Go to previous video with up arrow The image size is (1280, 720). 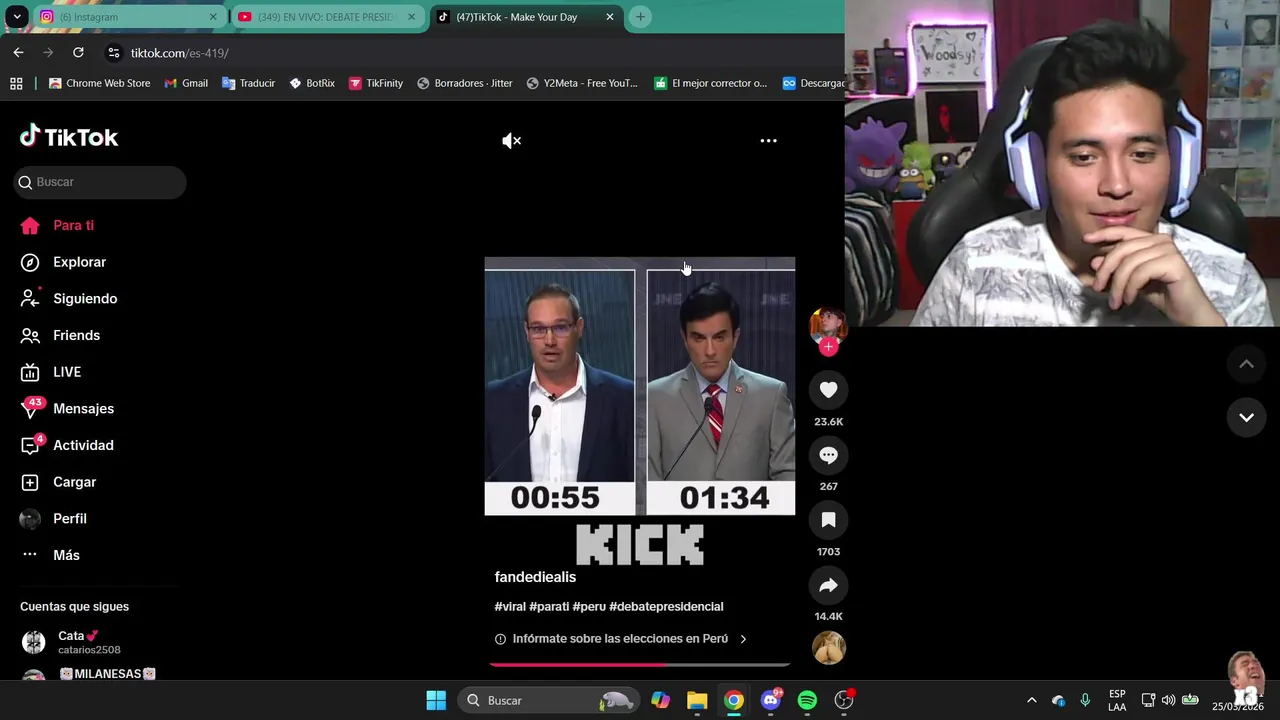click(x=1246, y=364)
